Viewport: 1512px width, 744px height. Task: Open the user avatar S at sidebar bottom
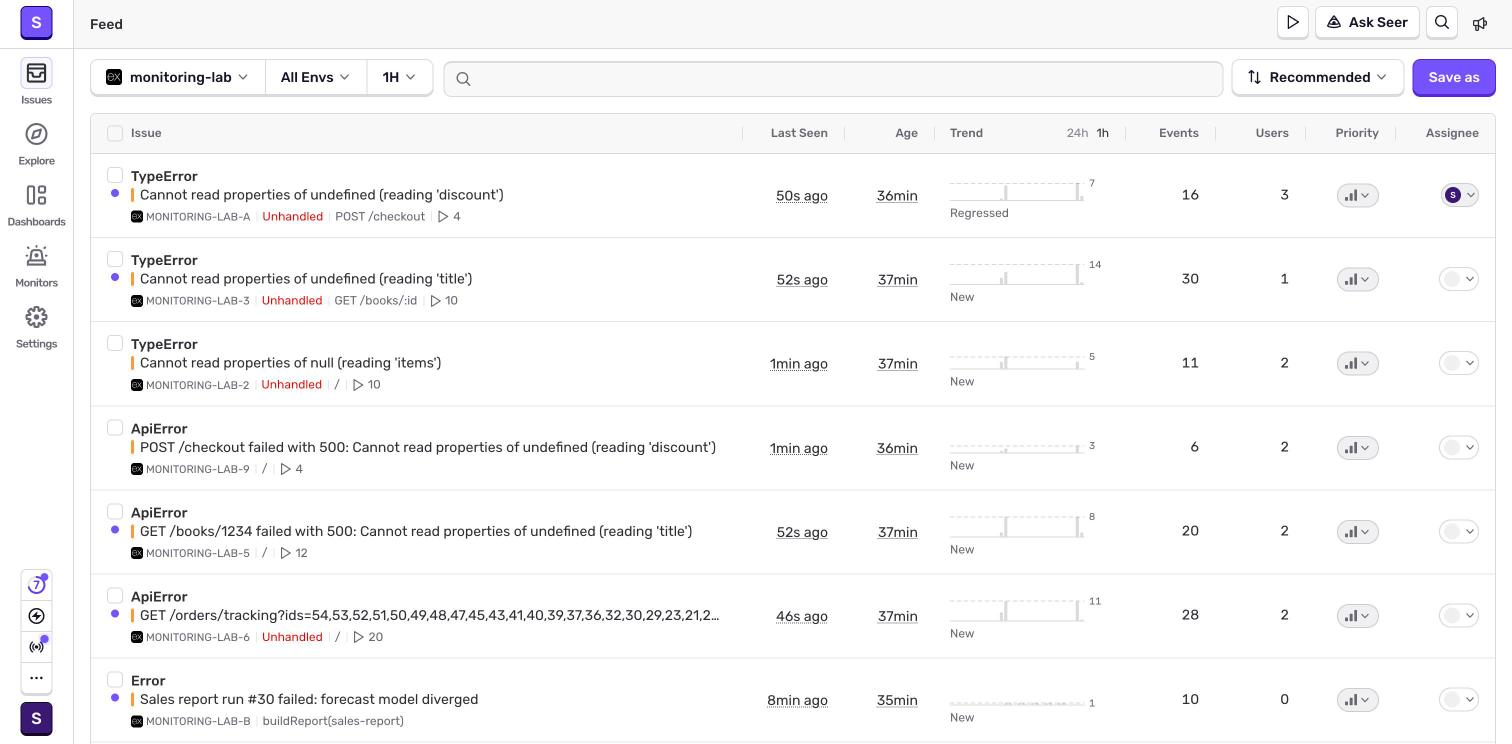tap(36, 718)
